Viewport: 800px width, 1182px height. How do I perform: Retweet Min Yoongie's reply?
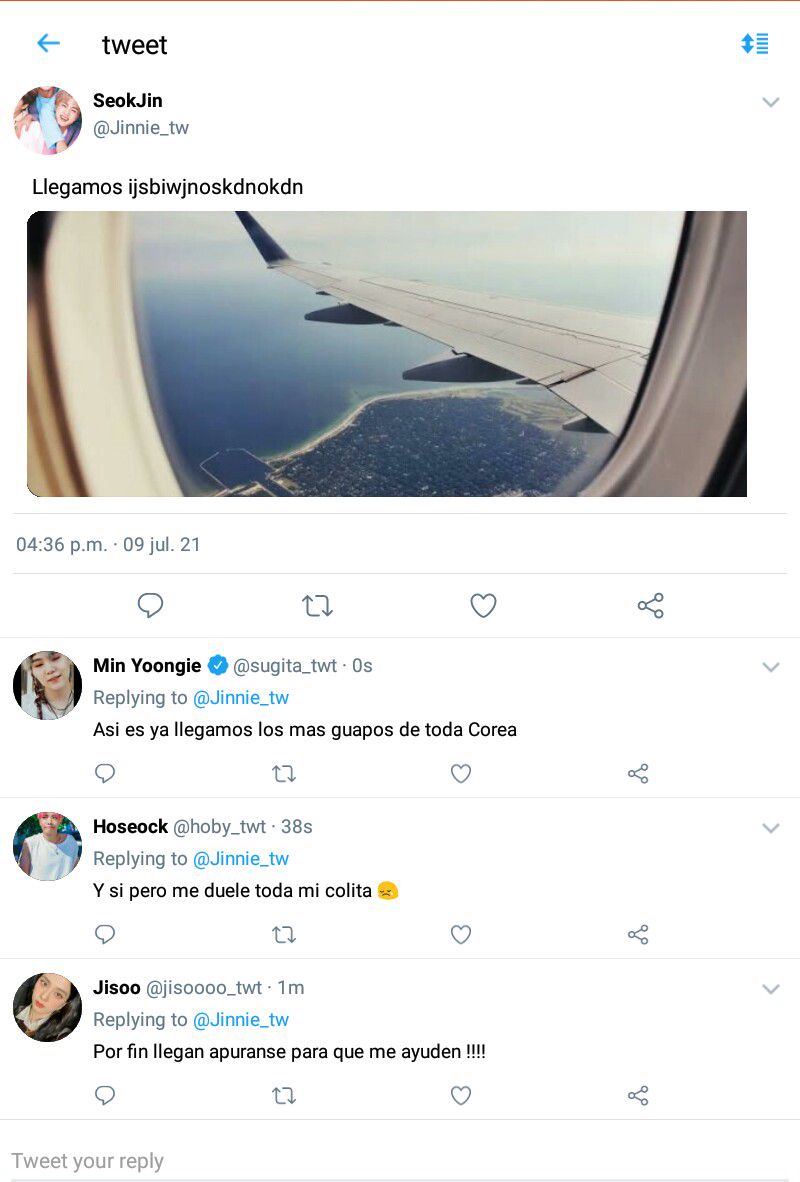284,773
